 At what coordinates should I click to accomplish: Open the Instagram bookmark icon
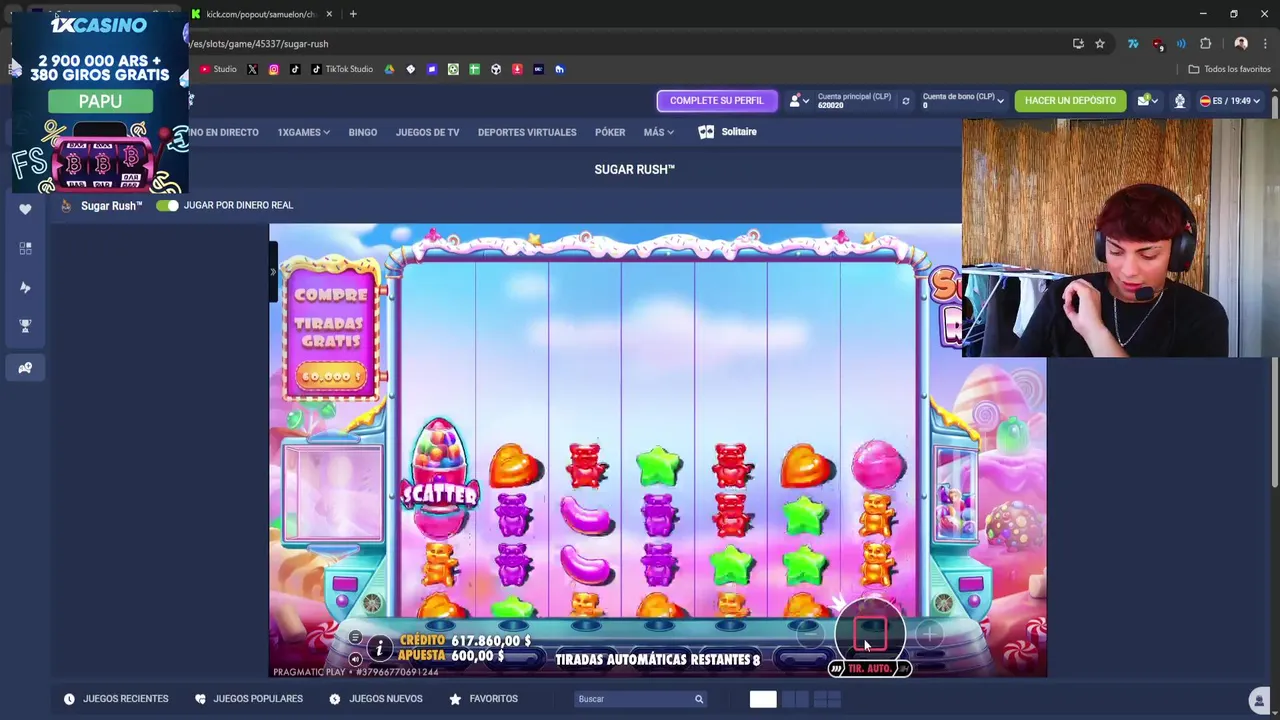tap(273, 69)
